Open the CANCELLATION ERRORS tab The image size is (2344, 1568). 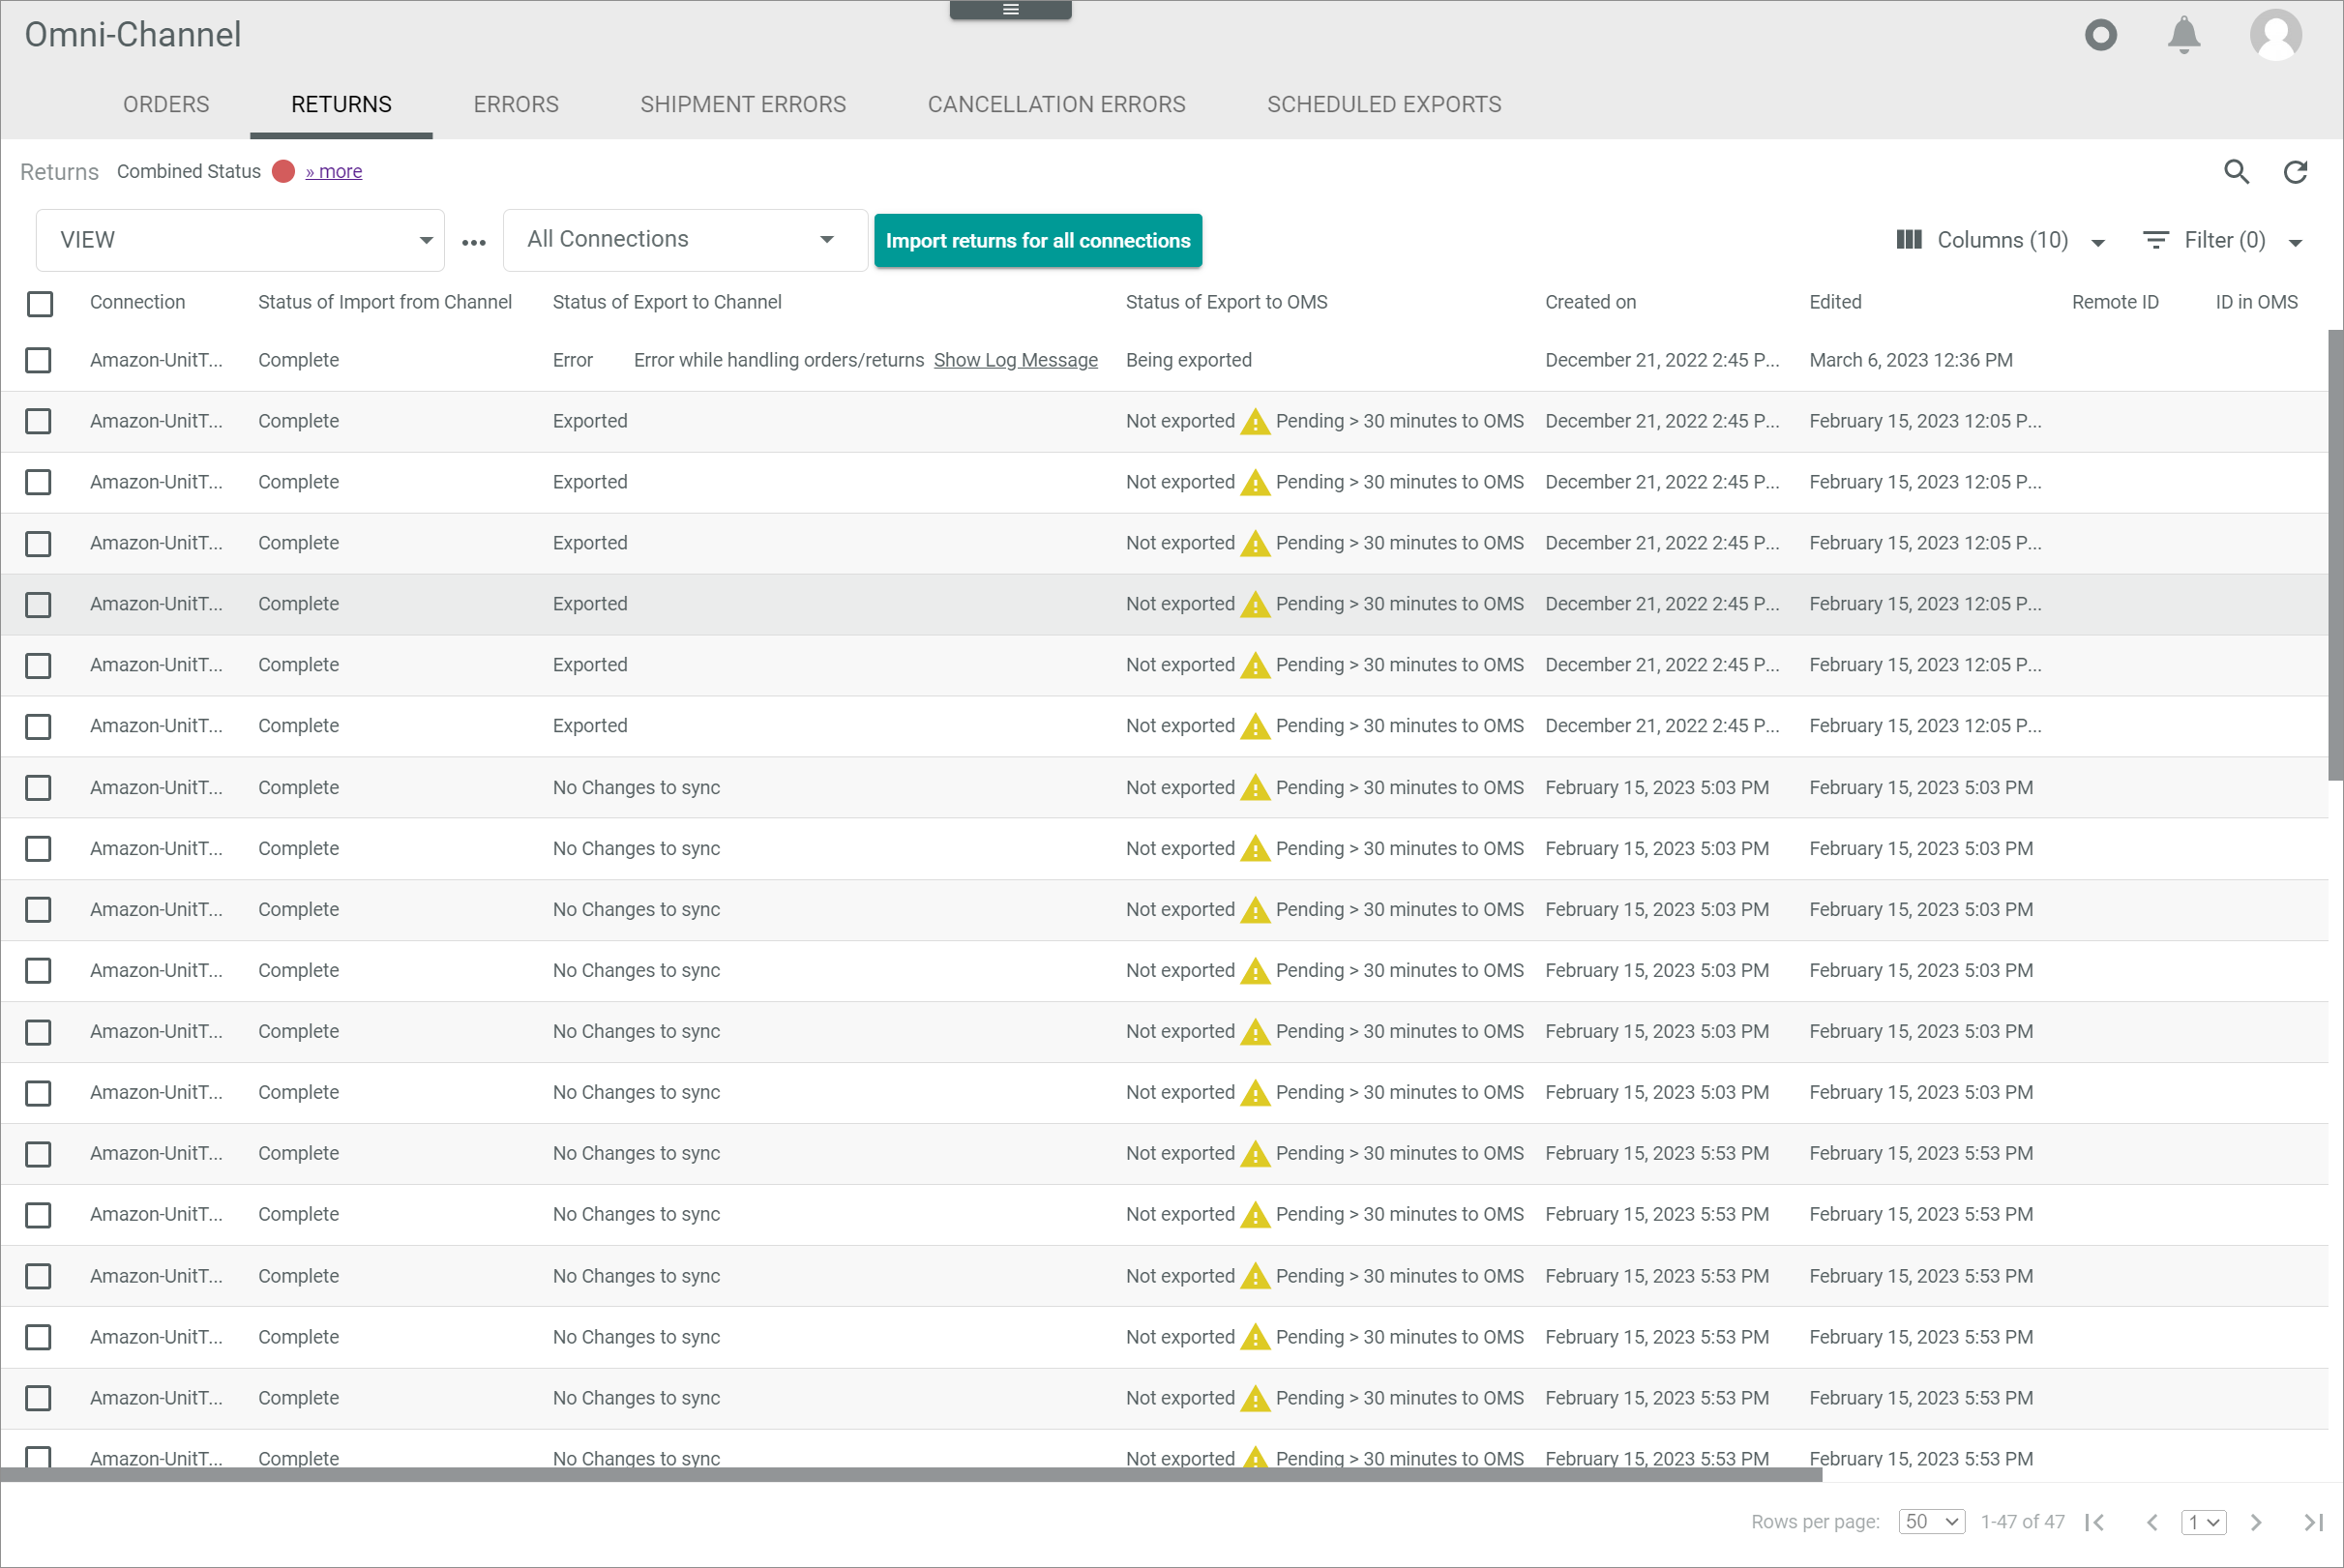pos(1056,104)
